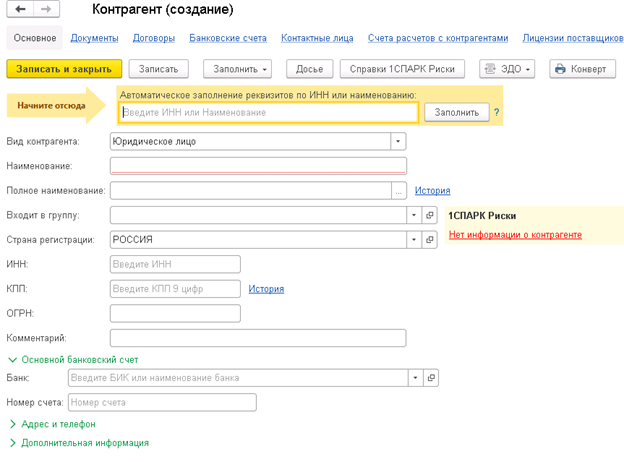Expand the Дополнительная информация section

(x=79, y=443)
